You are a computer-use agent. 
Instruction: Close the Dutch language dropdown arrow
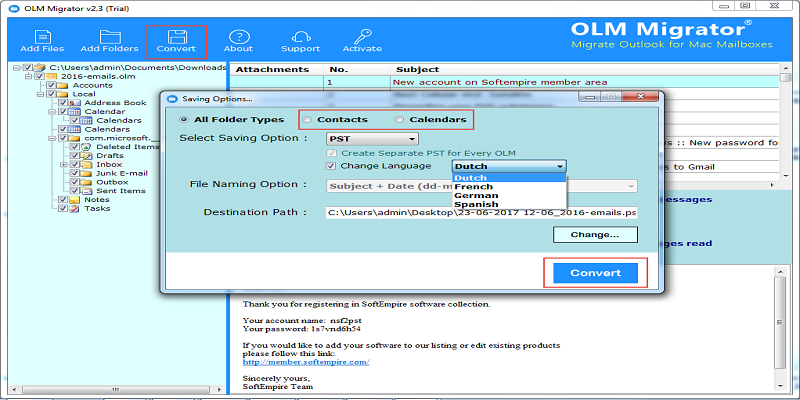560,166
